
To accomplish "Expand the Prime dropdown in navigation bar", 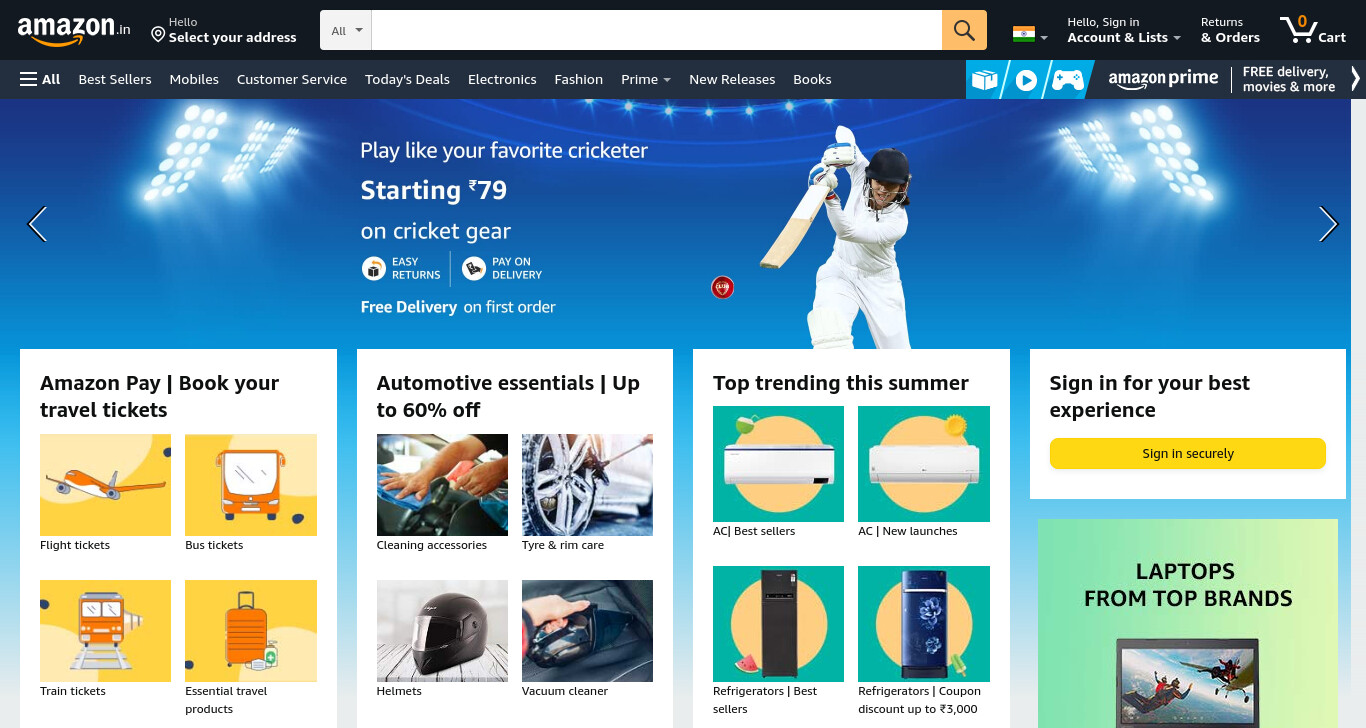I will (646, 79).
